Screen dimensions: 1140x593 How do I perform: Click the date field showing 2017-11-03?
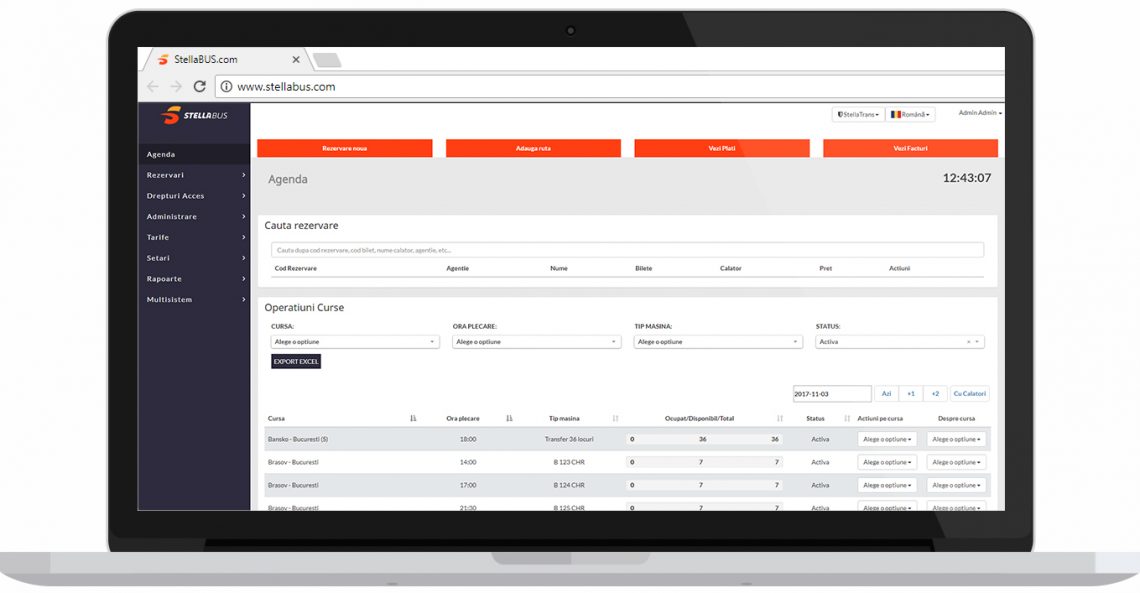point(832,394)
